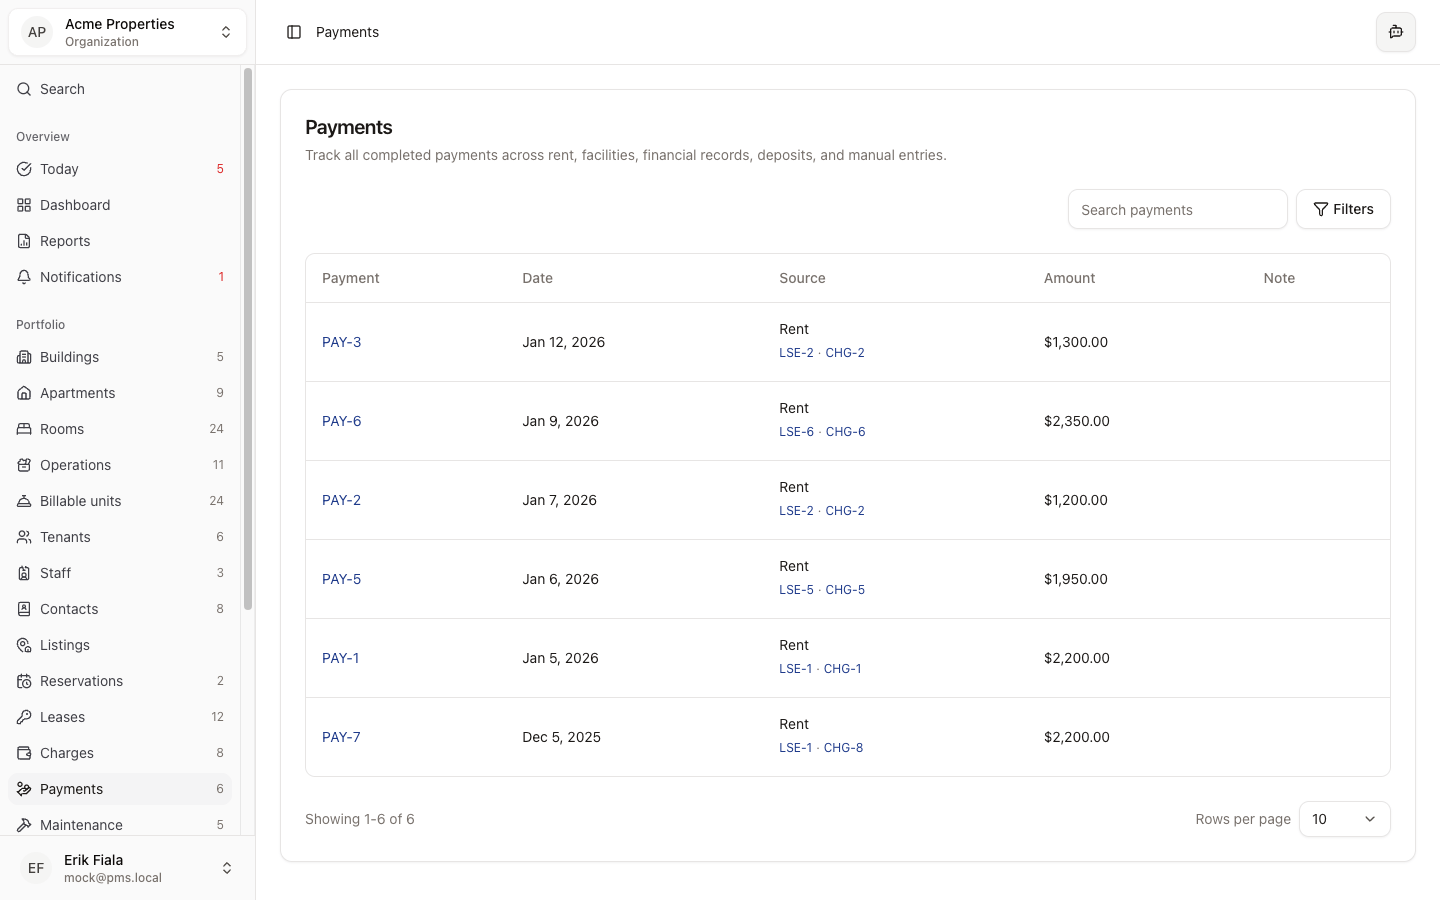This screenshot has height=900, width=1440.
Task: Open Notifications via the bell icon
Action: point(23,277)
